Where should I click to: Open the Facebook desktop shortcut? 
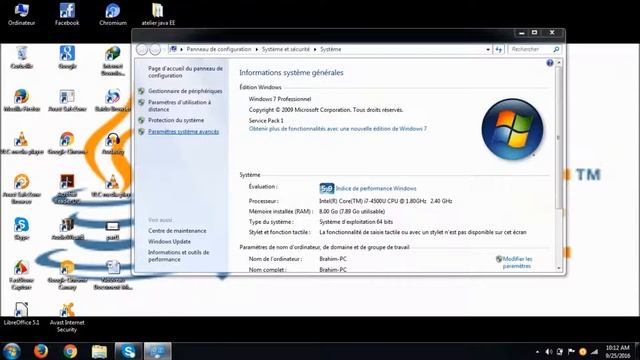pyautogui.click(x=67, y=14)
